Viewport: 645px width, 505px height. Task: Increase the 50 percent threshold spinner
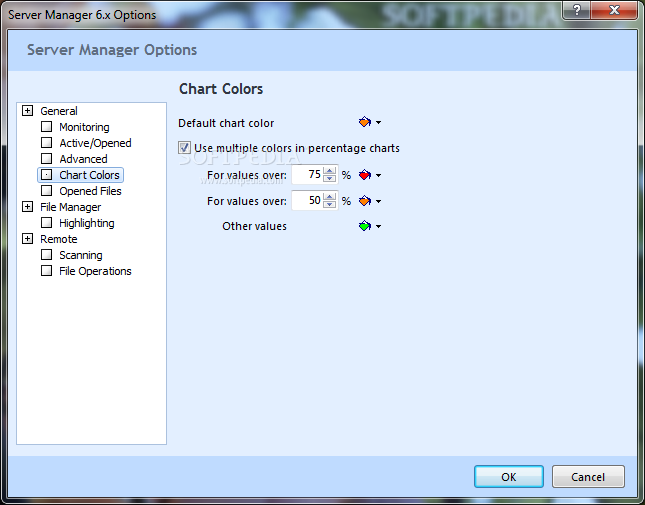tap(329, 197)
